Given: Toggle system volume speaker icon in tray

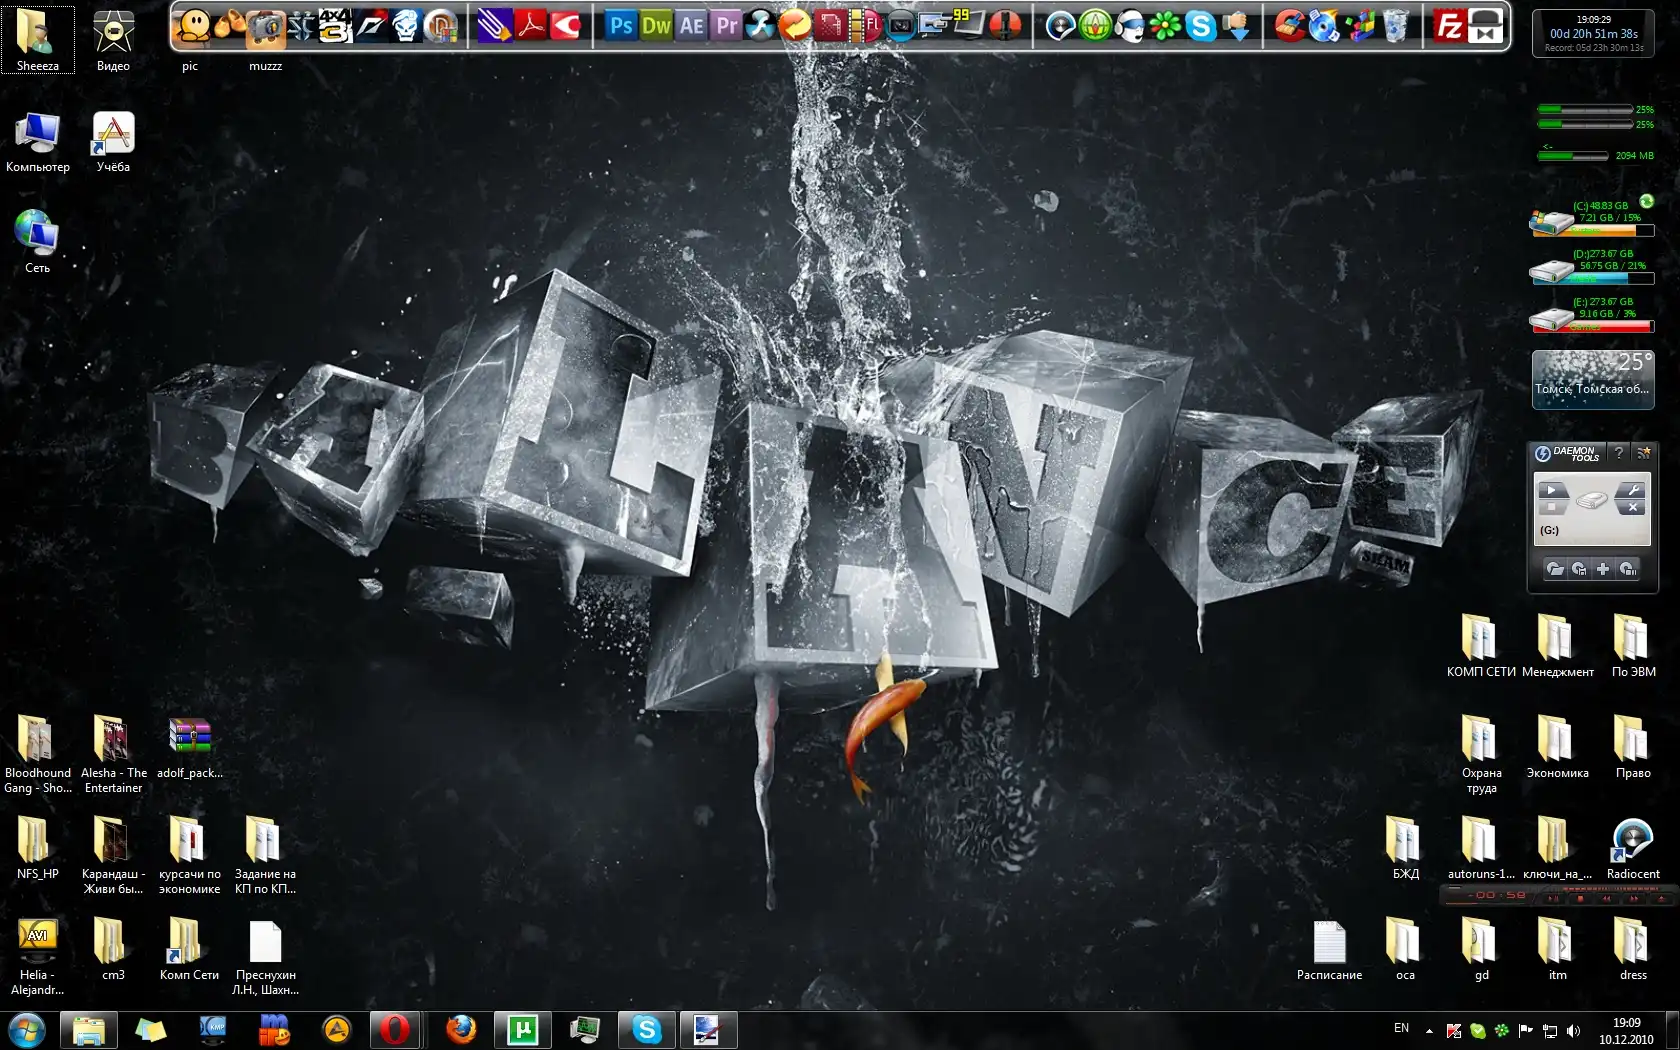Looking at the screenshot, I should (1573, 1031).
